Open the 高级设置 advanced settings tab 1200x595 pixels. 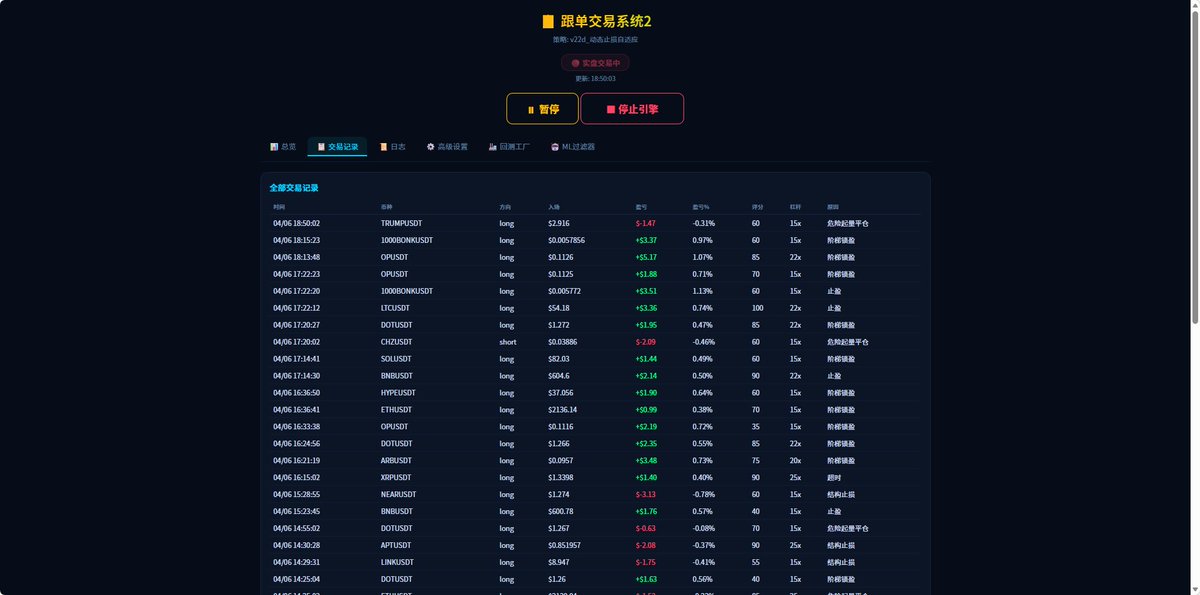(x=447, y=147)
